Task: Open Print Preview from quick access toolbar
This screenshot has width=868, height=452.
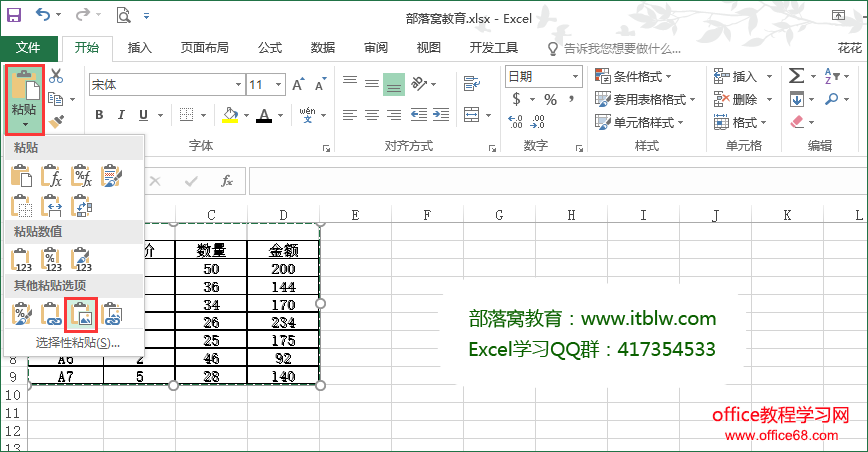Action: tap(123, 15)
